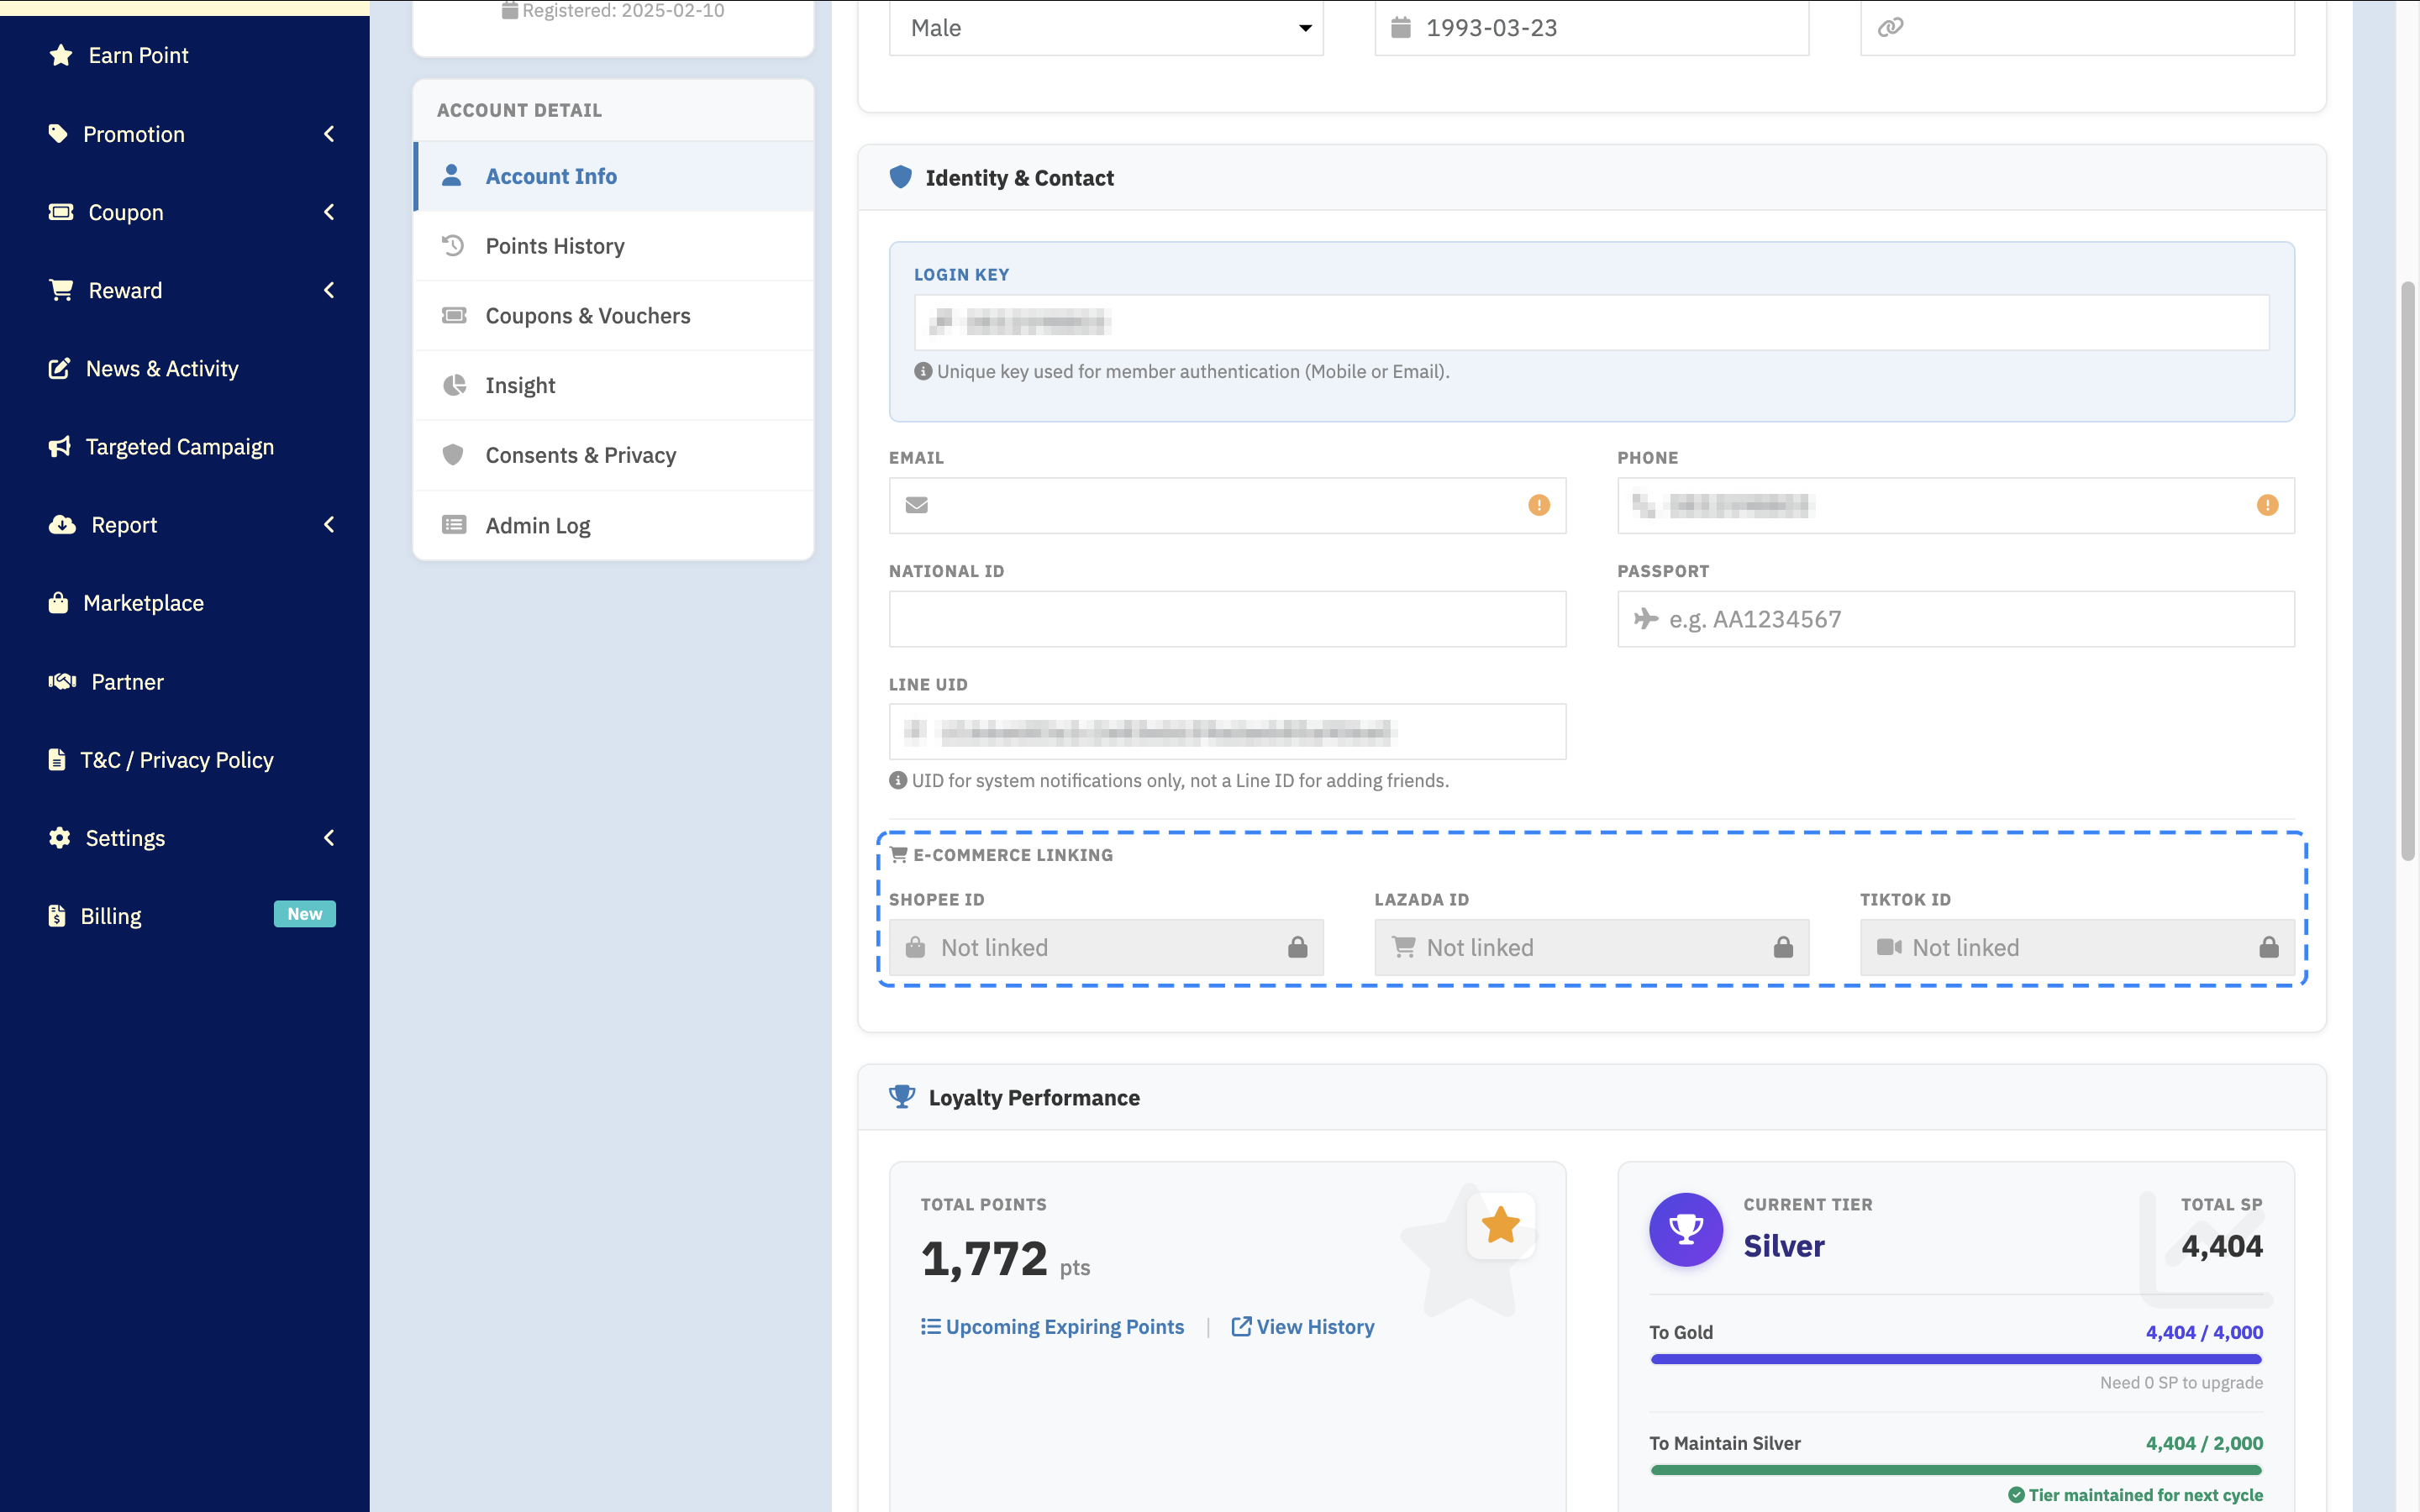Open the Male gender dropdown
This screenshot has height=1512, width=2420.
click(x=1105, y=28)
